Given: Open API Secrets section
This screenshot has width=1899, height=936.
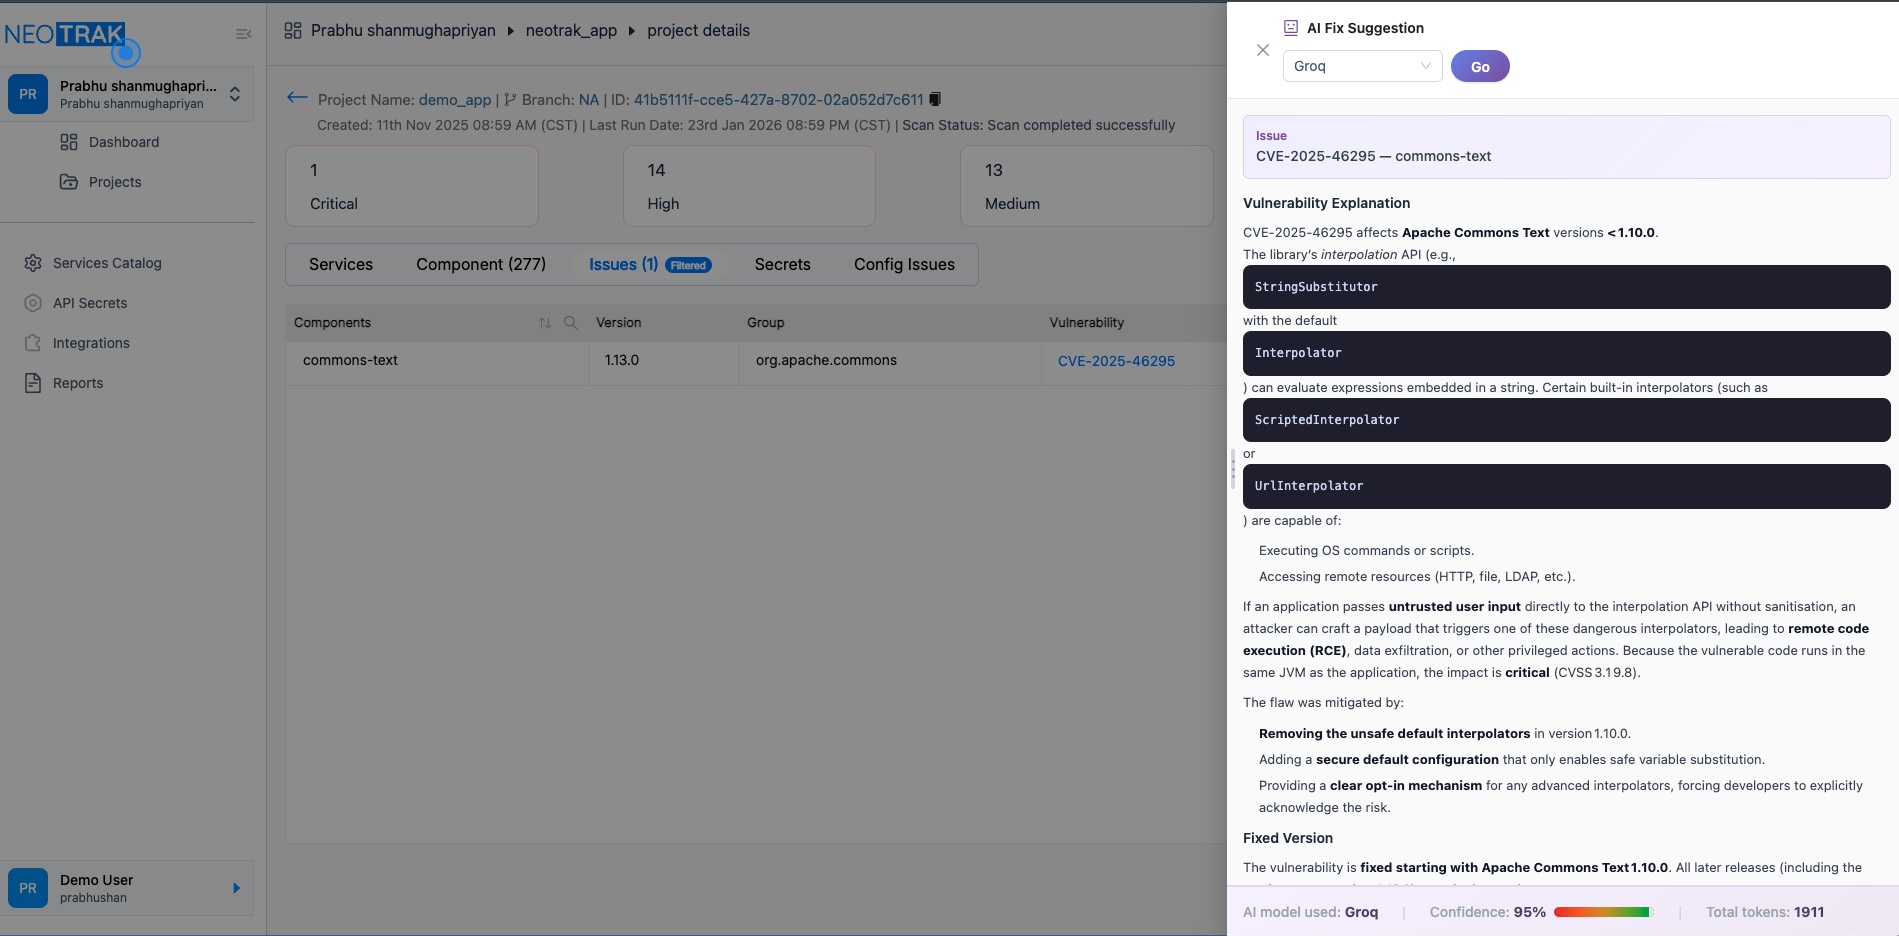Looking at the screenshot, I should (90, 303).
